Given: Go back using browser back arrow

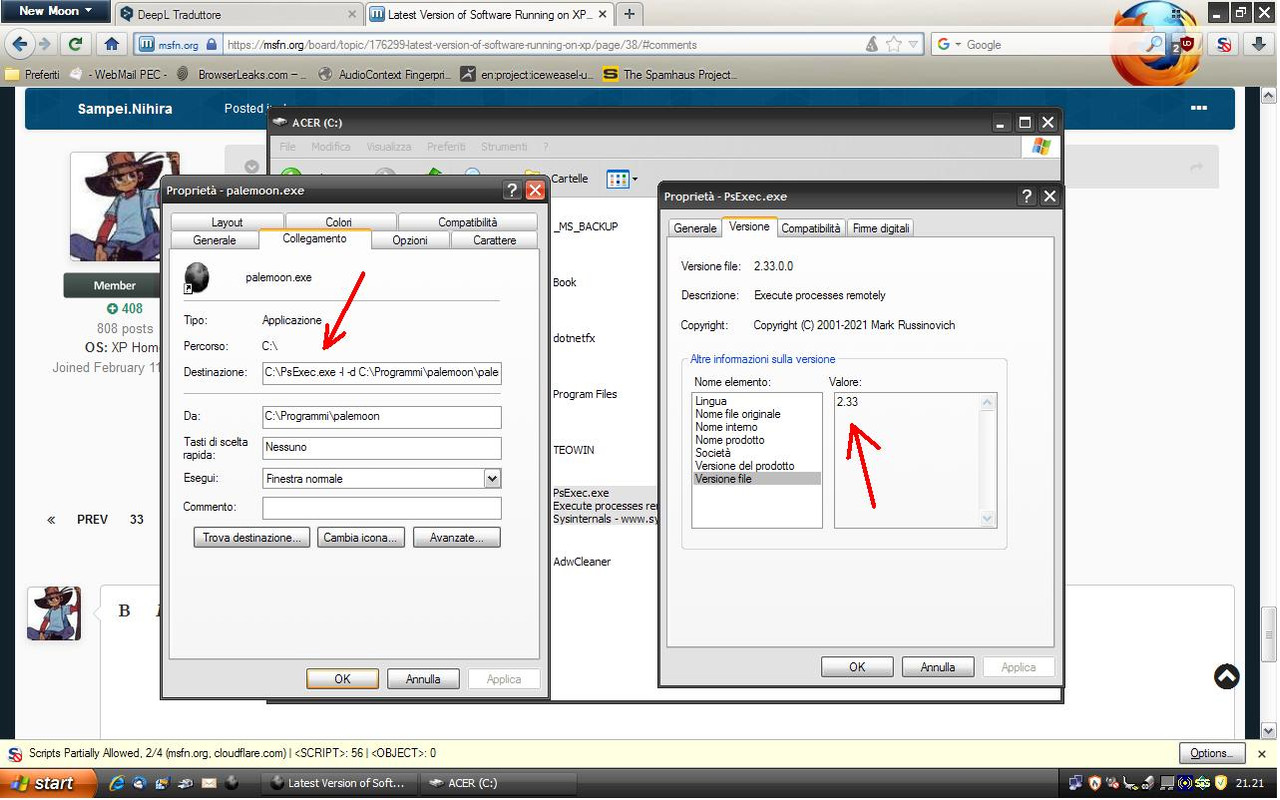Looking at the screenshot, I should point(19,44).
